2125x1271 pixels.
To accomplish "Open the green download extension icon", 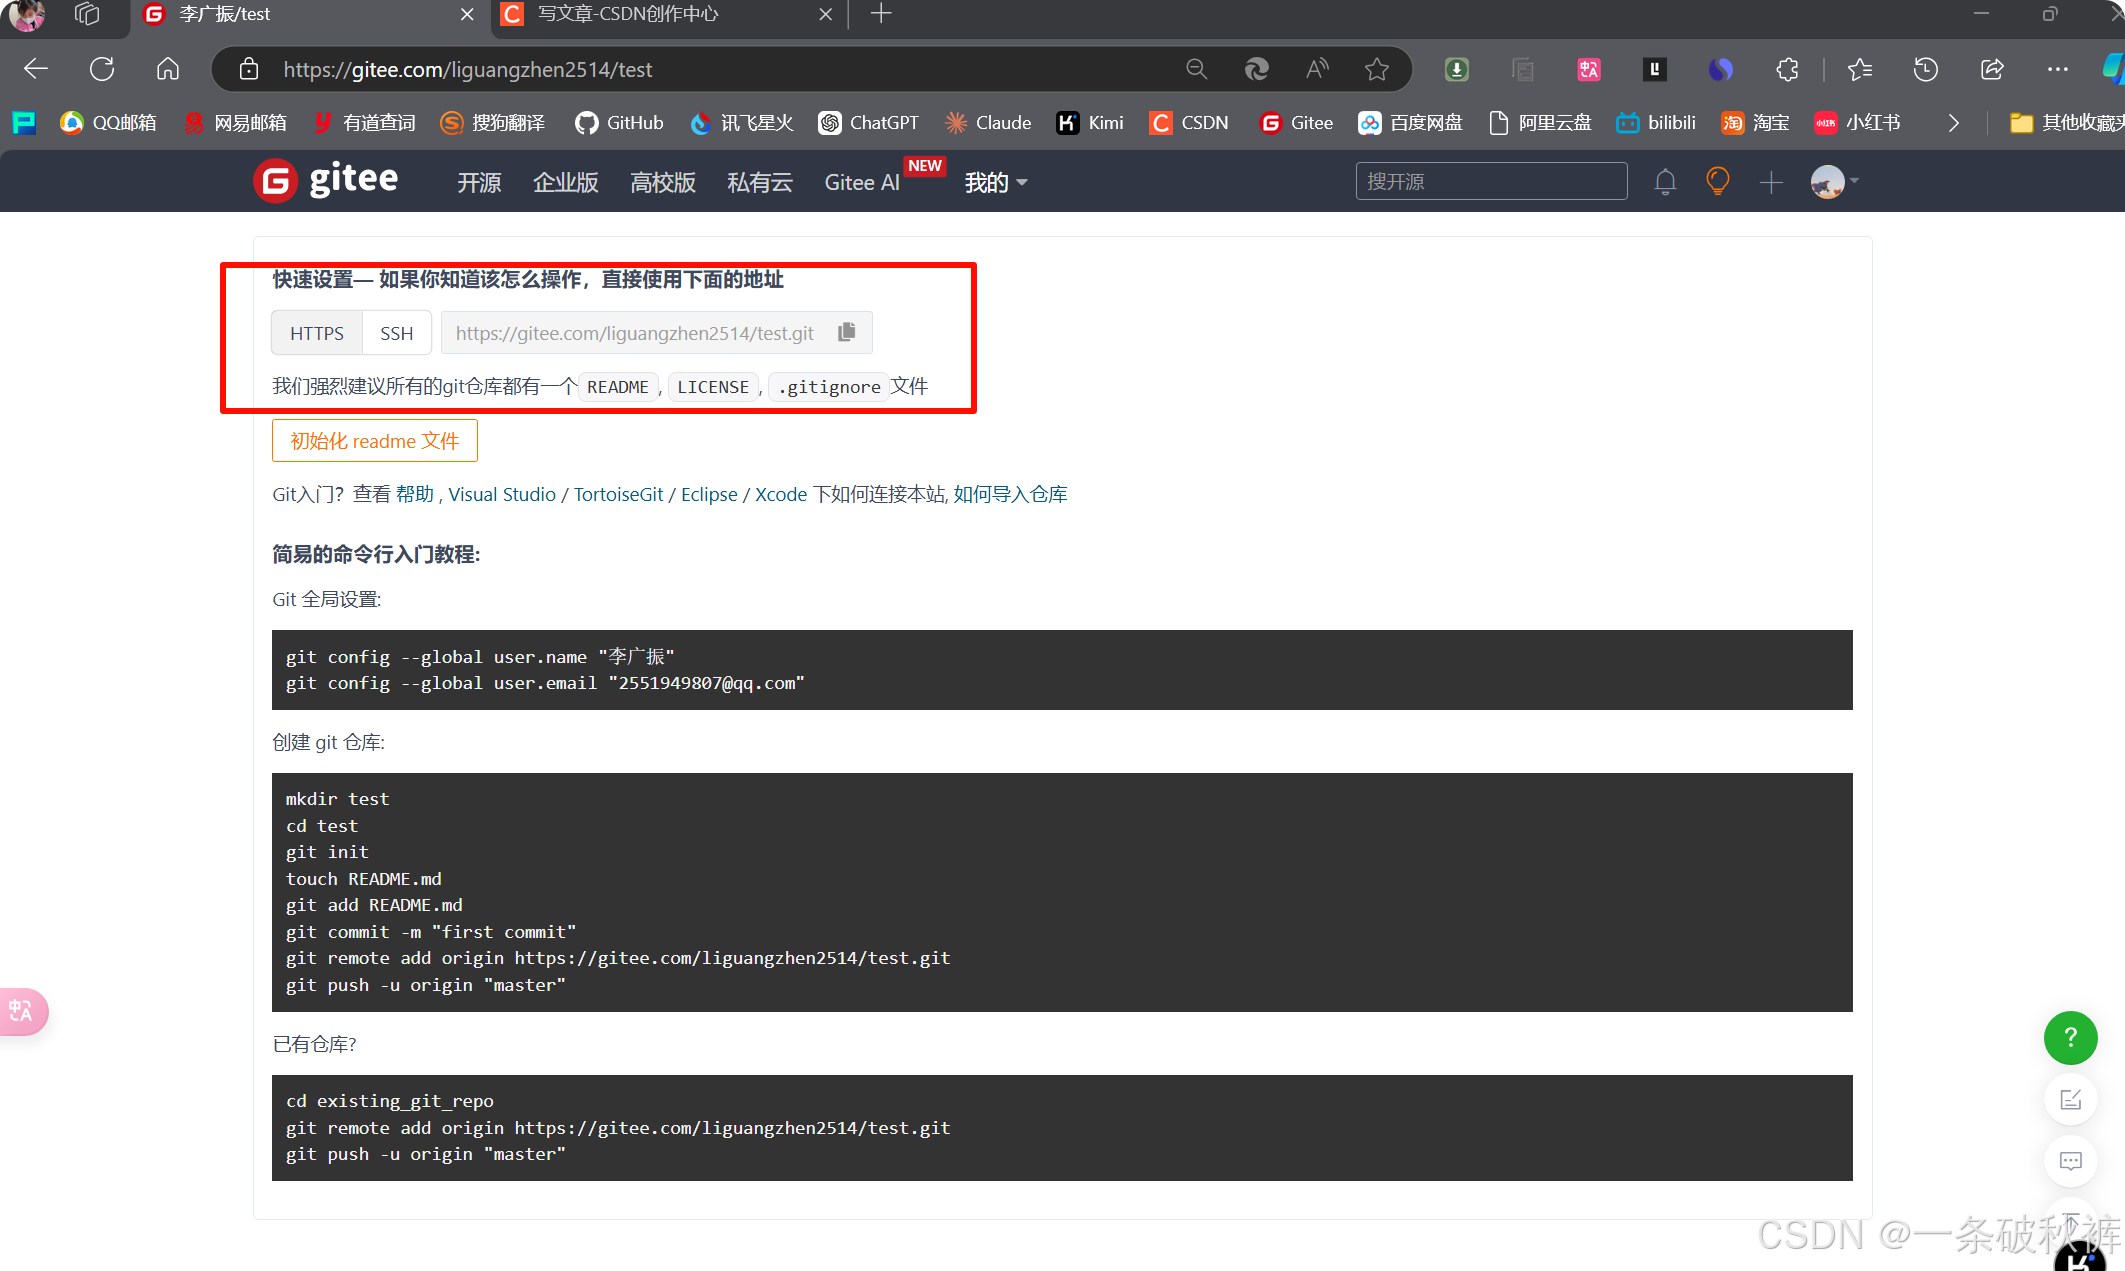I will pyautogui.click(x=1457, y=69).
